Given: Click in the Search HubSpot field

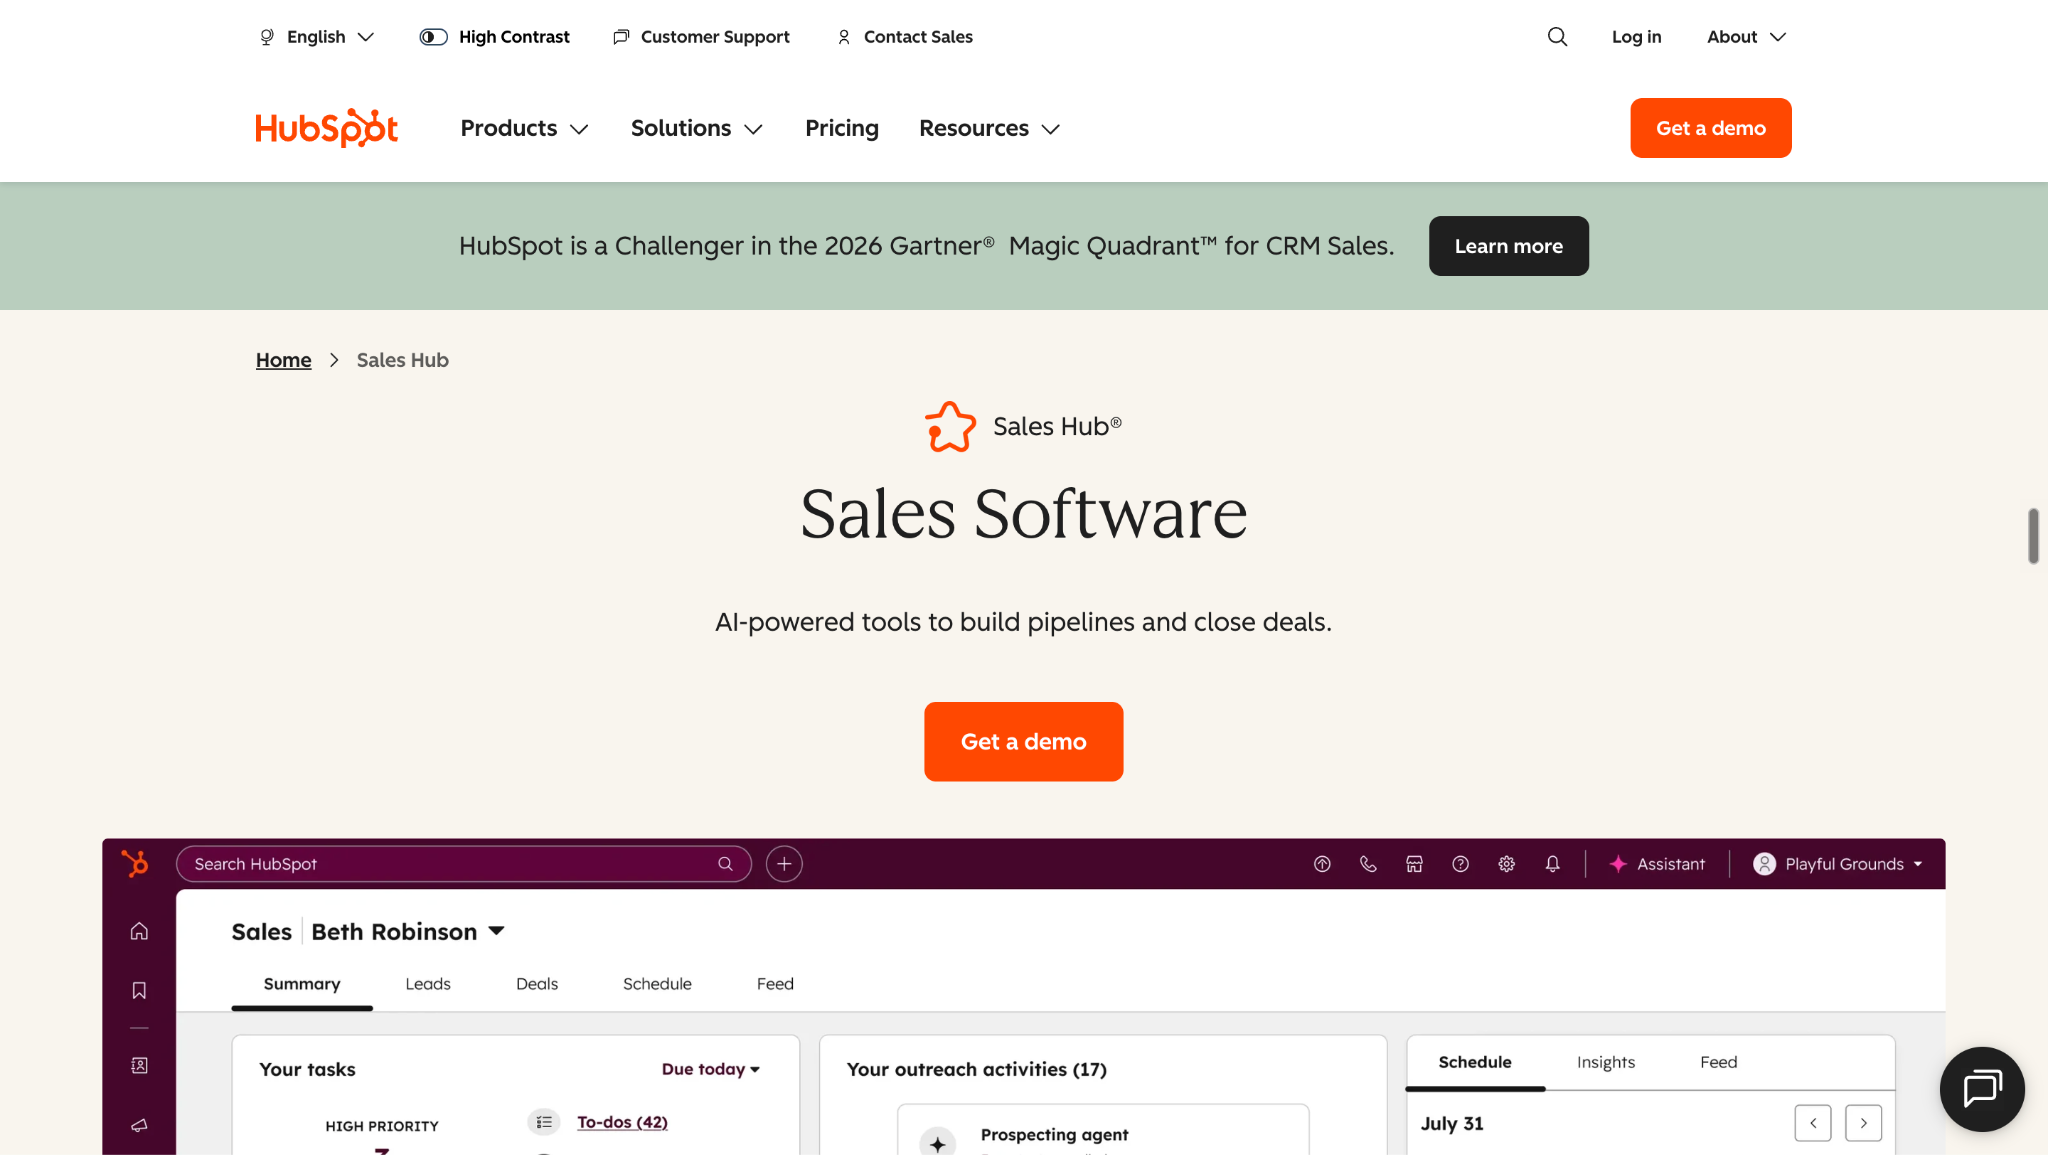Looking at the screenshot, I should click(464, 864).
